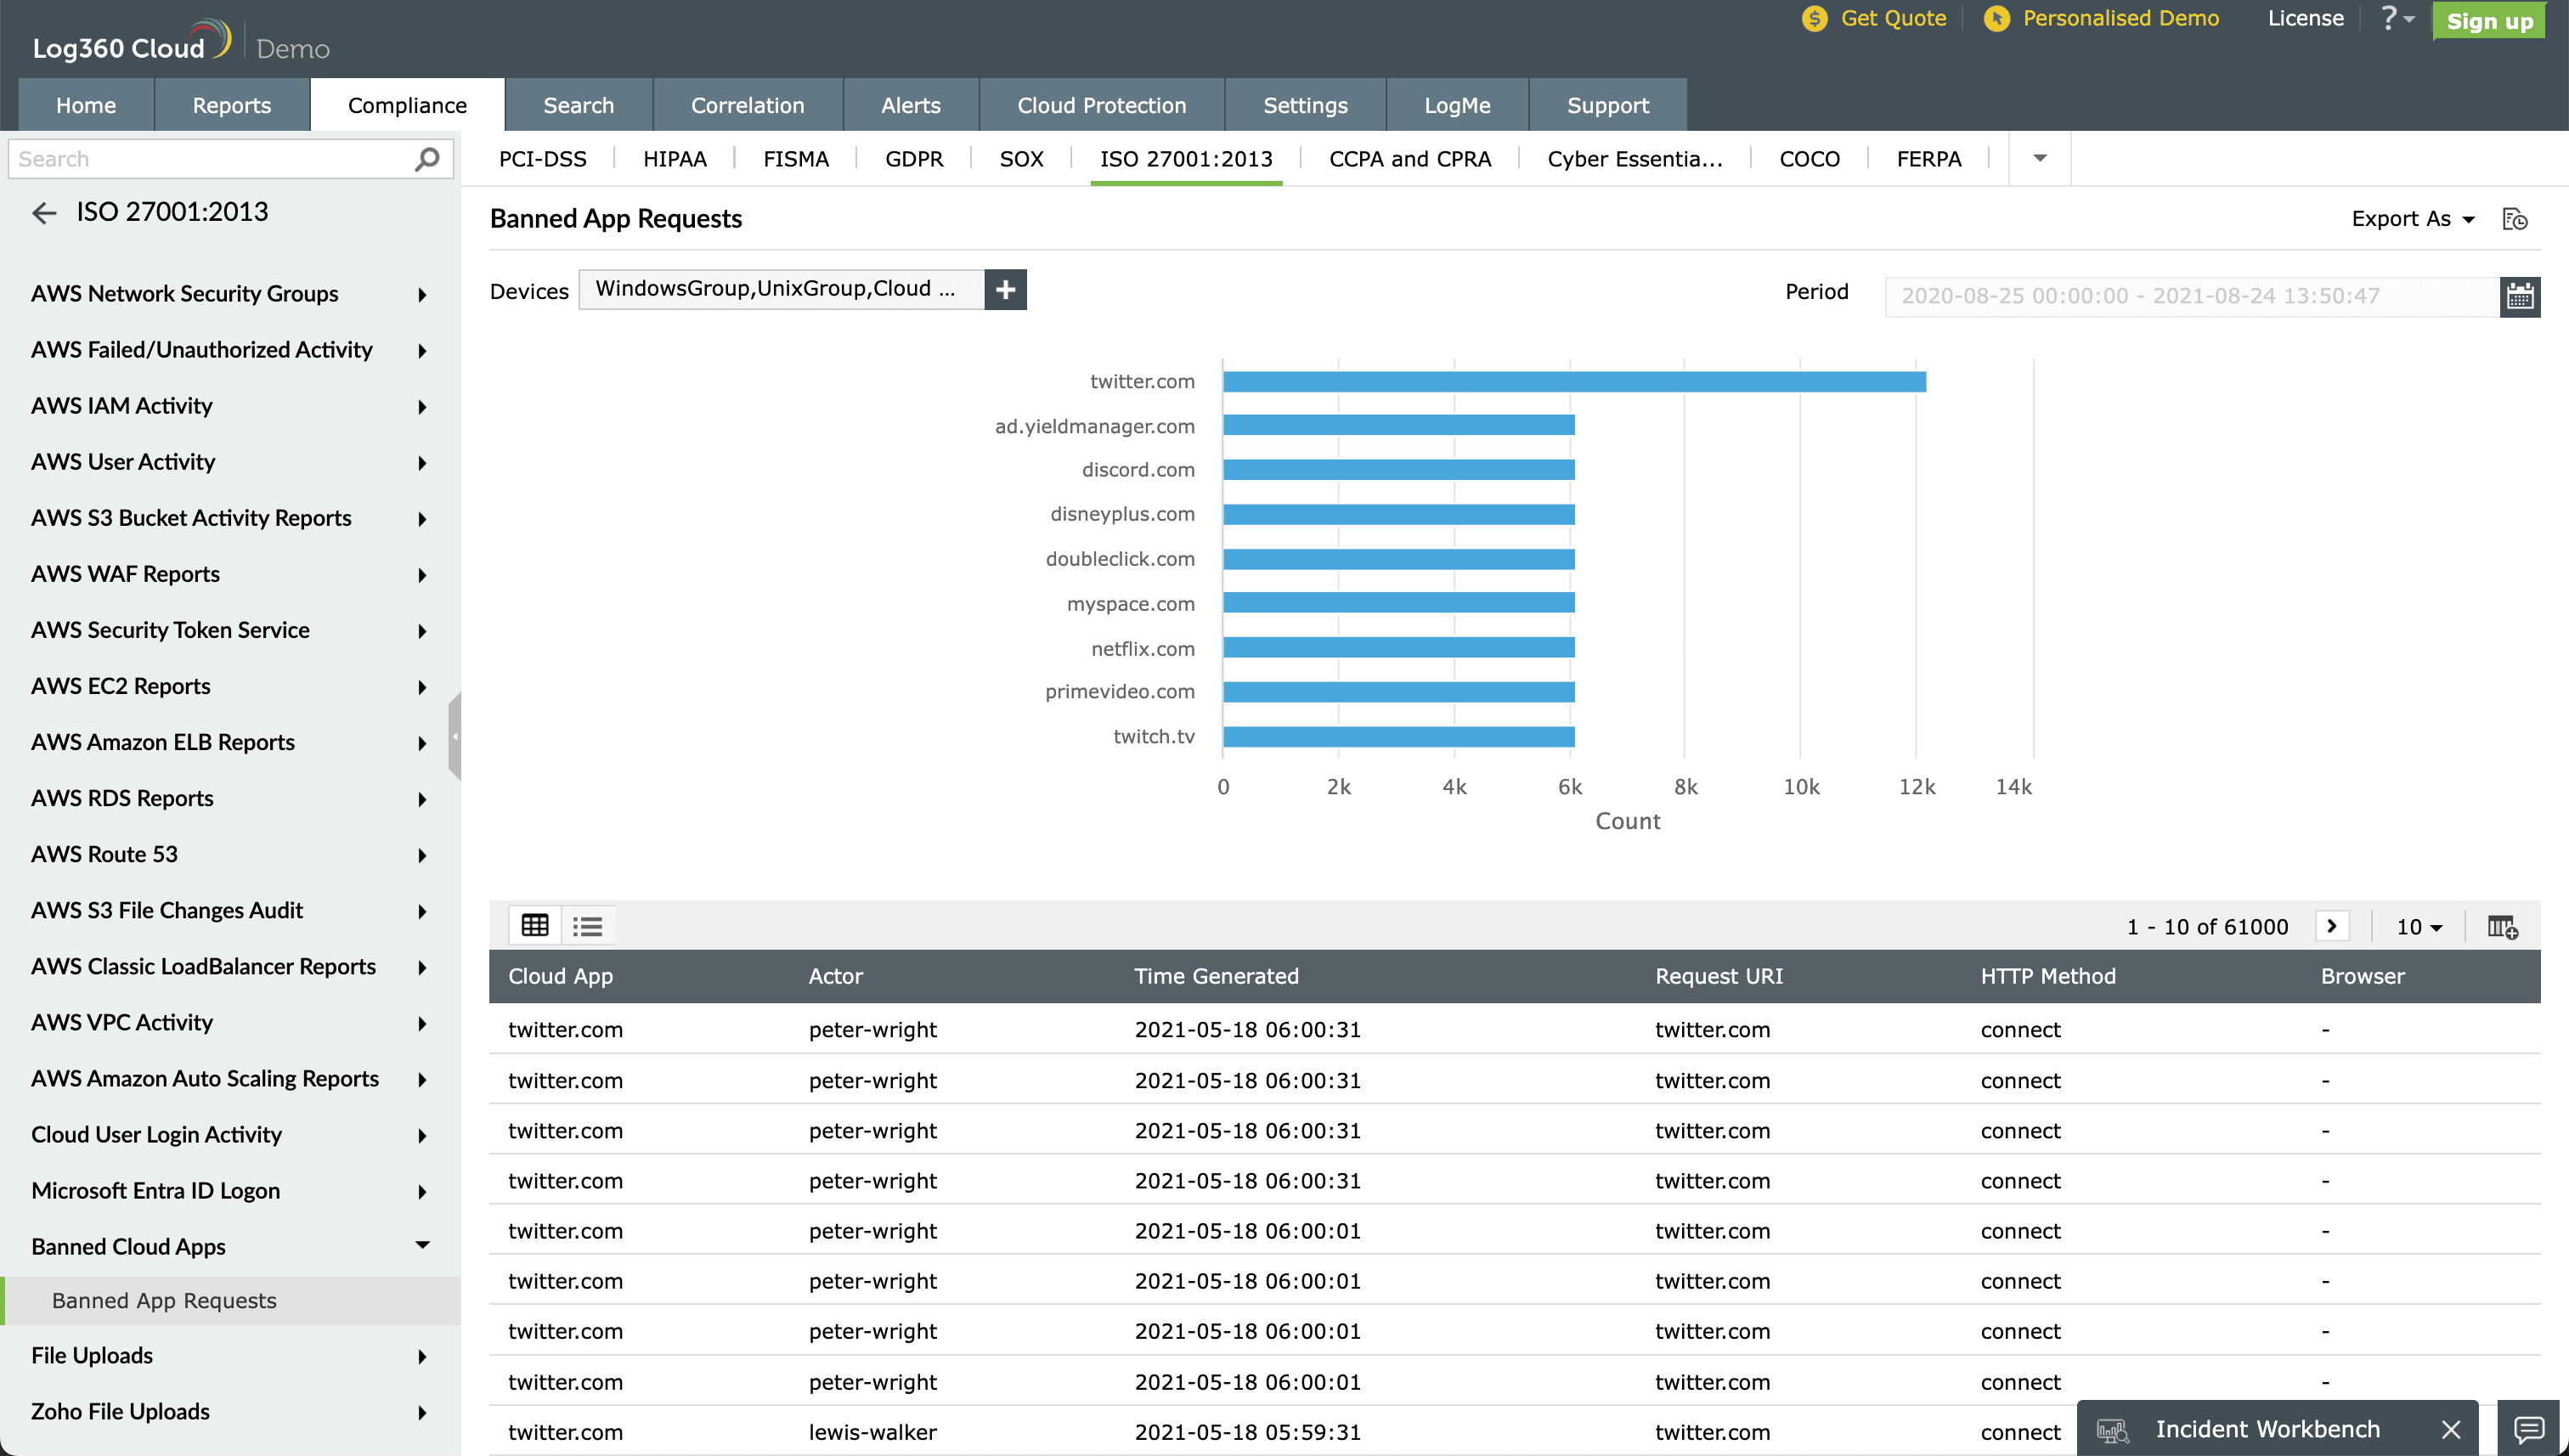This screenshot has height=1456, width=2569.
Task: Go to next page of results
Action: coord(2331,926)
